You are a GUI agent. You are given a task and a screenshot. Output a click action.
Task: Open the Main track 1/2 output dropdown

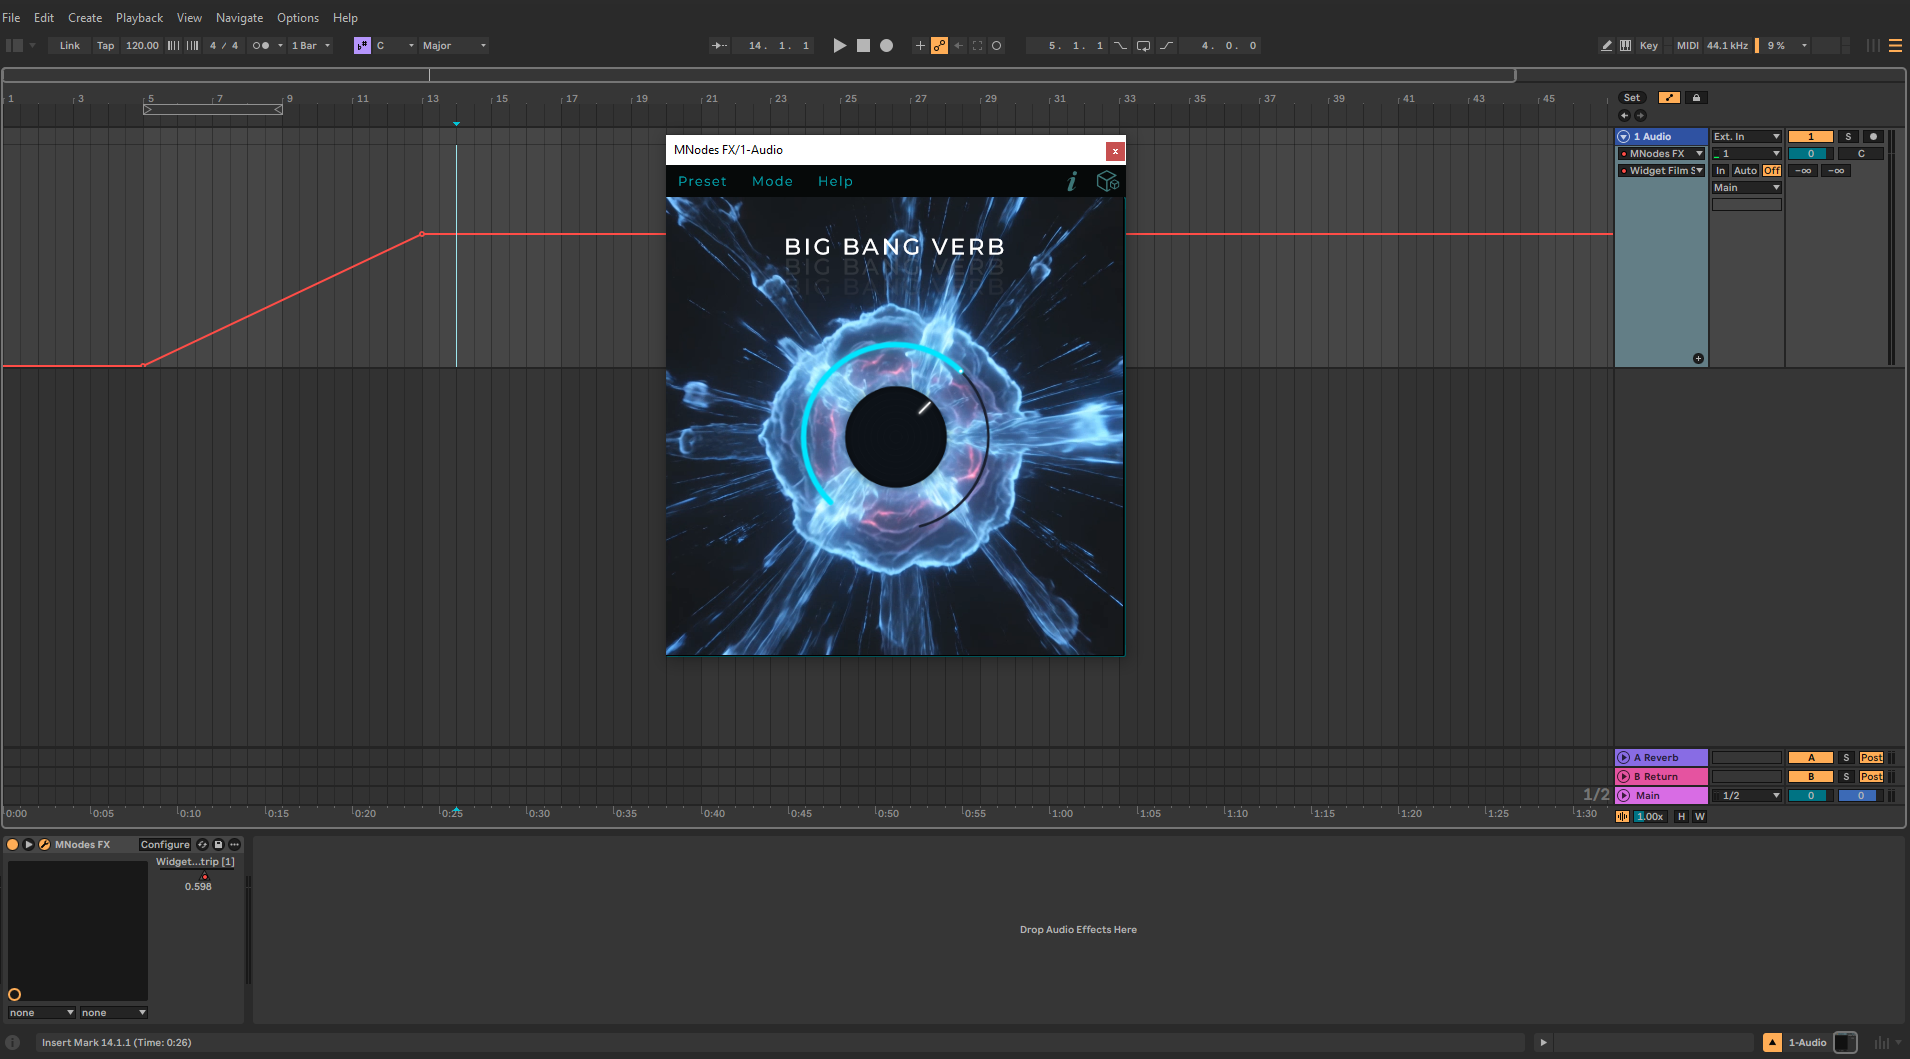click(x=1746, y=796)
